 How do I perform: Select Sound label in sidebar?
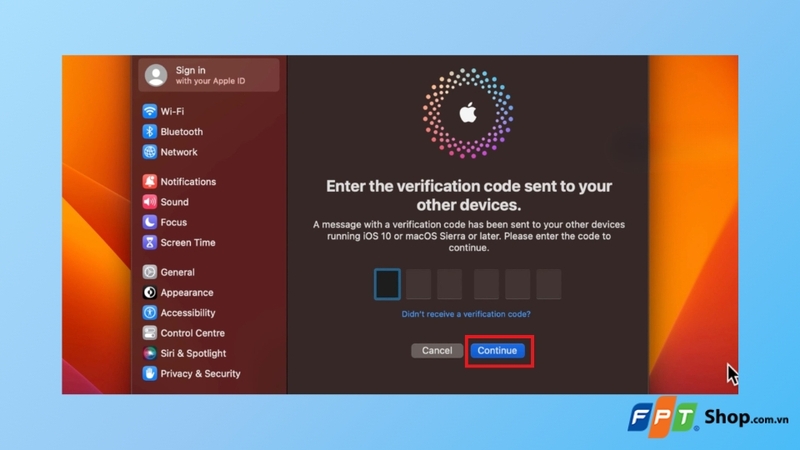pyautogui.click(x=174, y=202)
